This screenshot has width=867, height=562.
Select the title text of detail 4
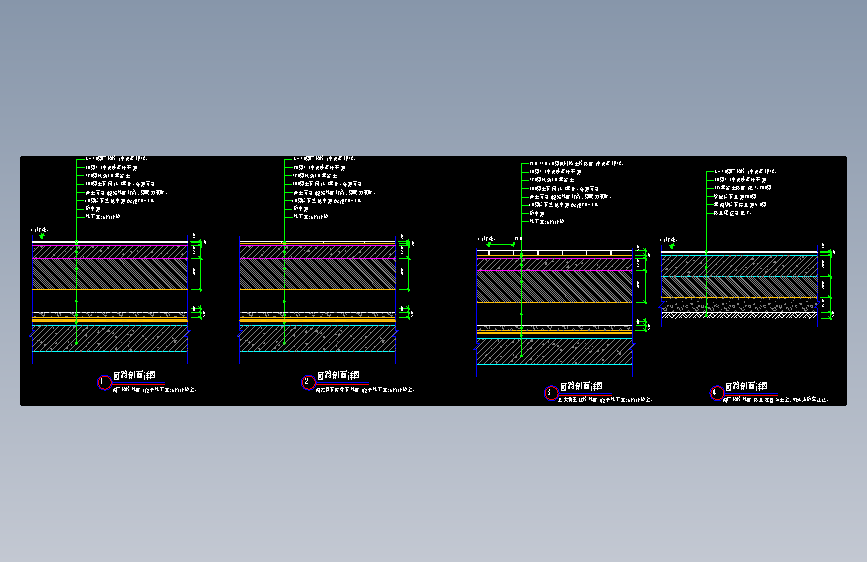pyautogui.click(x=746, y=386)
